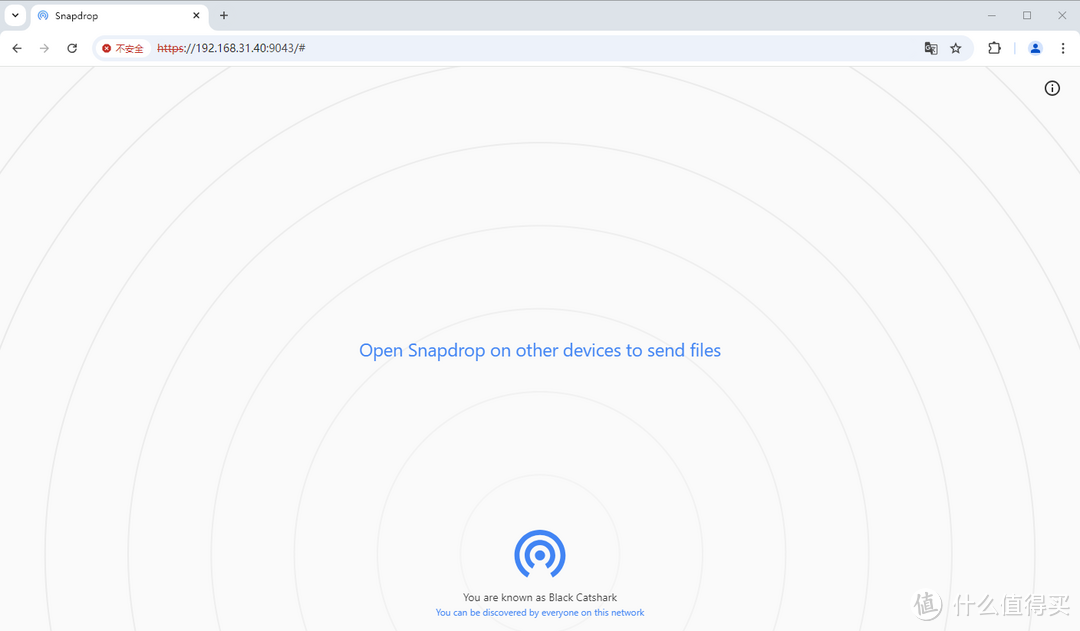Click the blue Snapdrop radar logo
Screen dimensions: 1080x631
tap(540, 554)
